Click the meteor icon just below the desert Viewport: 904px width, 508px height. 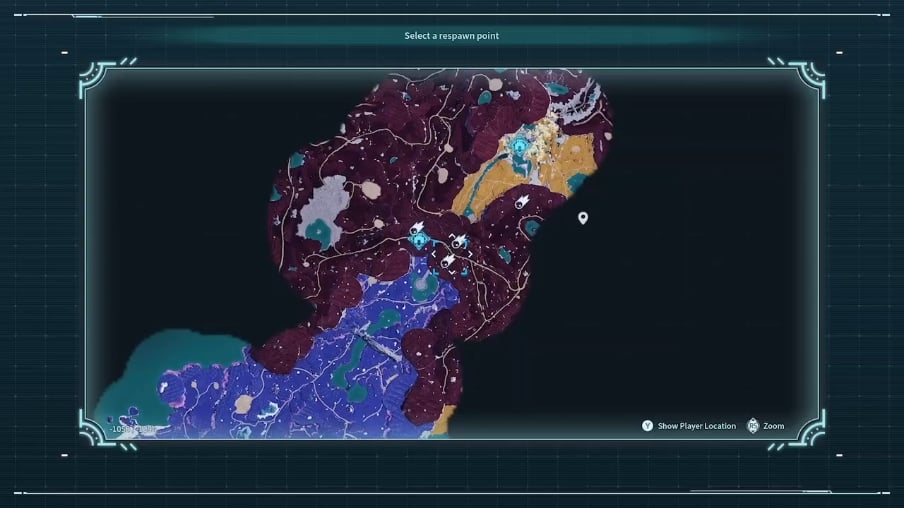[x=521, y=202]
